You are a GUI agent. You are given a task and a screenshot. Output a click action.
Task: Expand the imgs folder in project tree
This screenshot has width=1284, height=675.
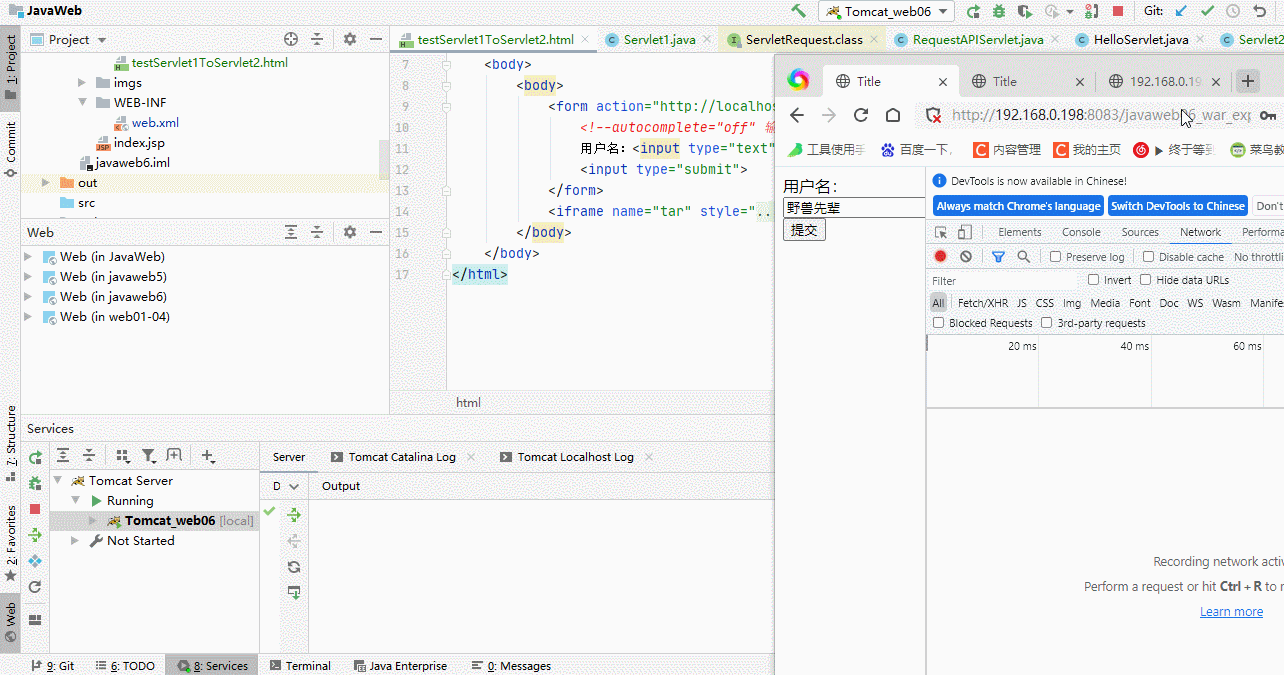pos(83,83)
